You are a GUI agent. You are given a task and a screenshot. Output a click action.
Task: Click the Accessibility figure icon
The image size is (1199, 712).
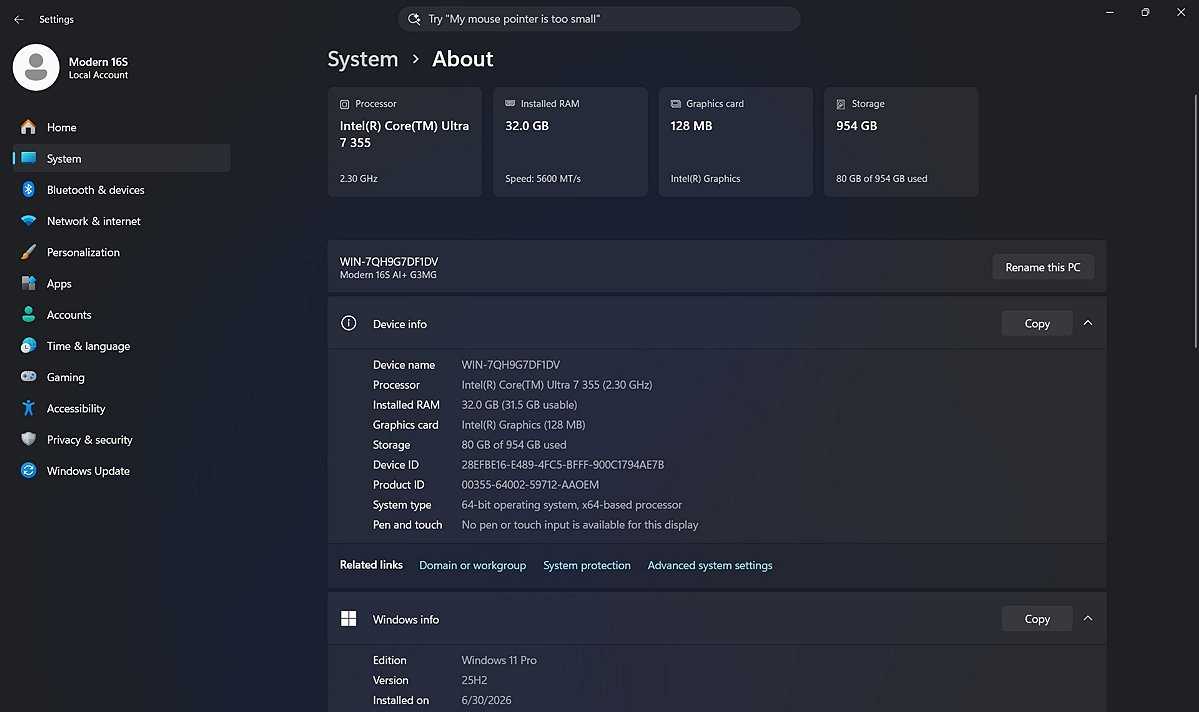tap(28, 408)
